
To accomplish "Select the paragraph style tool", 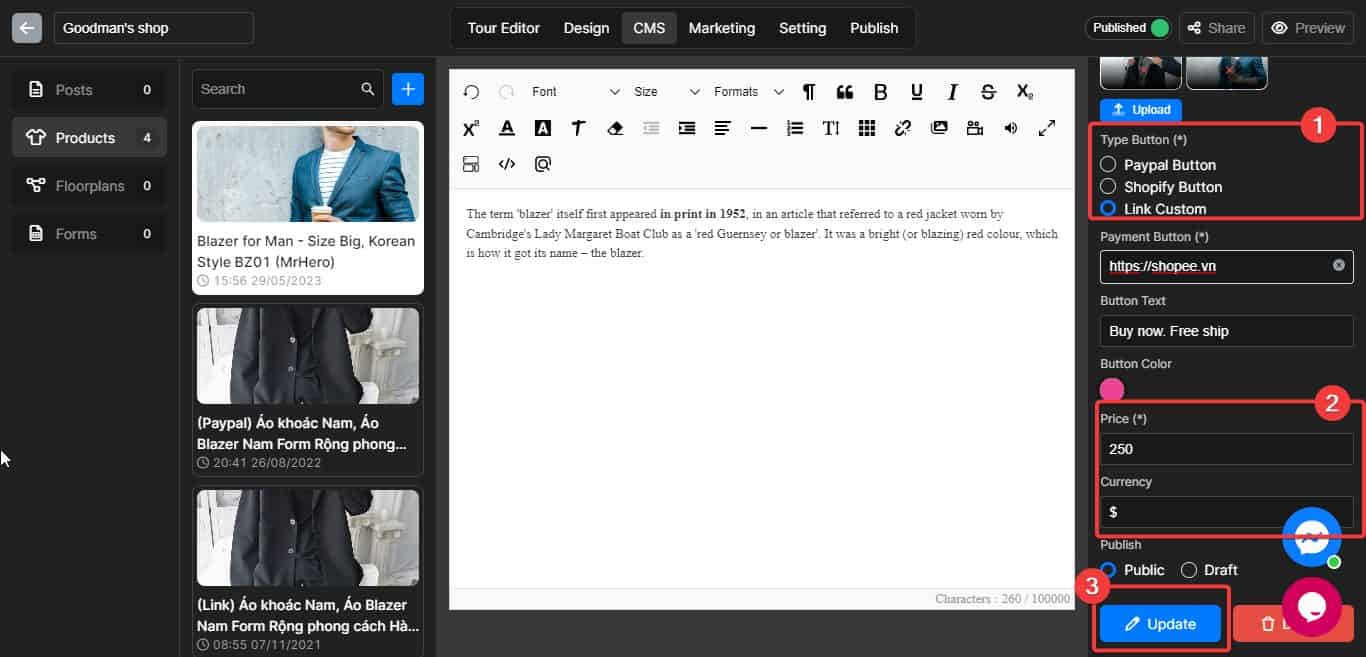I will click(x=579, y=128).
